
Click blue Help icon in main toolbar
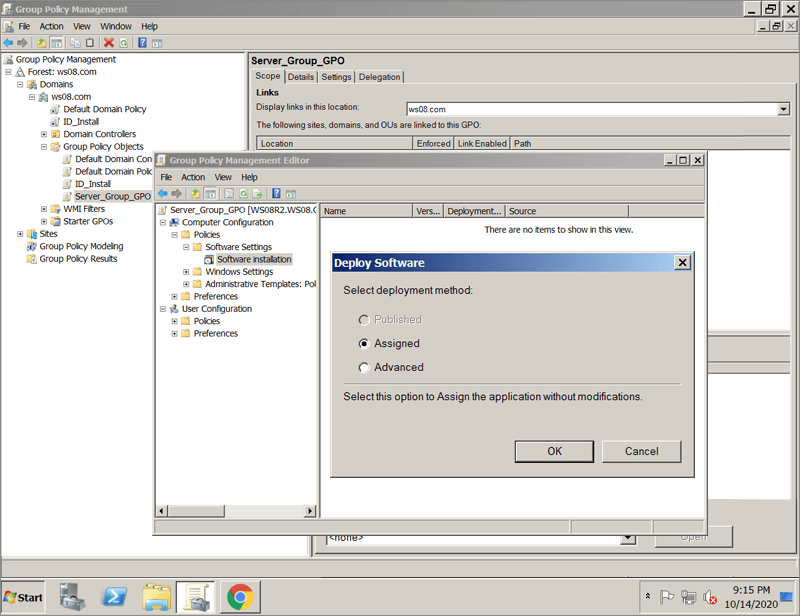click(x=142, y=43)
